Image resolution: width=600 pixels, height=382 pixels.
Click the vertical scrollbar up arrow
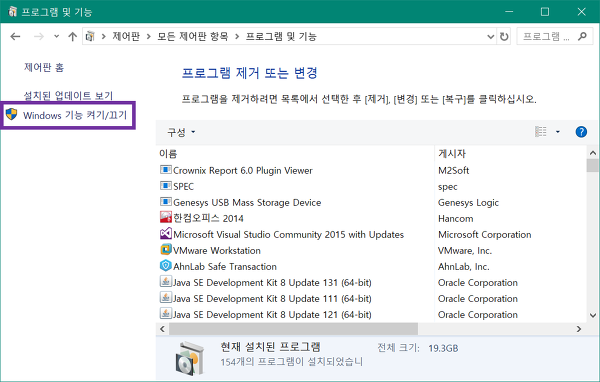pos(593,153)
